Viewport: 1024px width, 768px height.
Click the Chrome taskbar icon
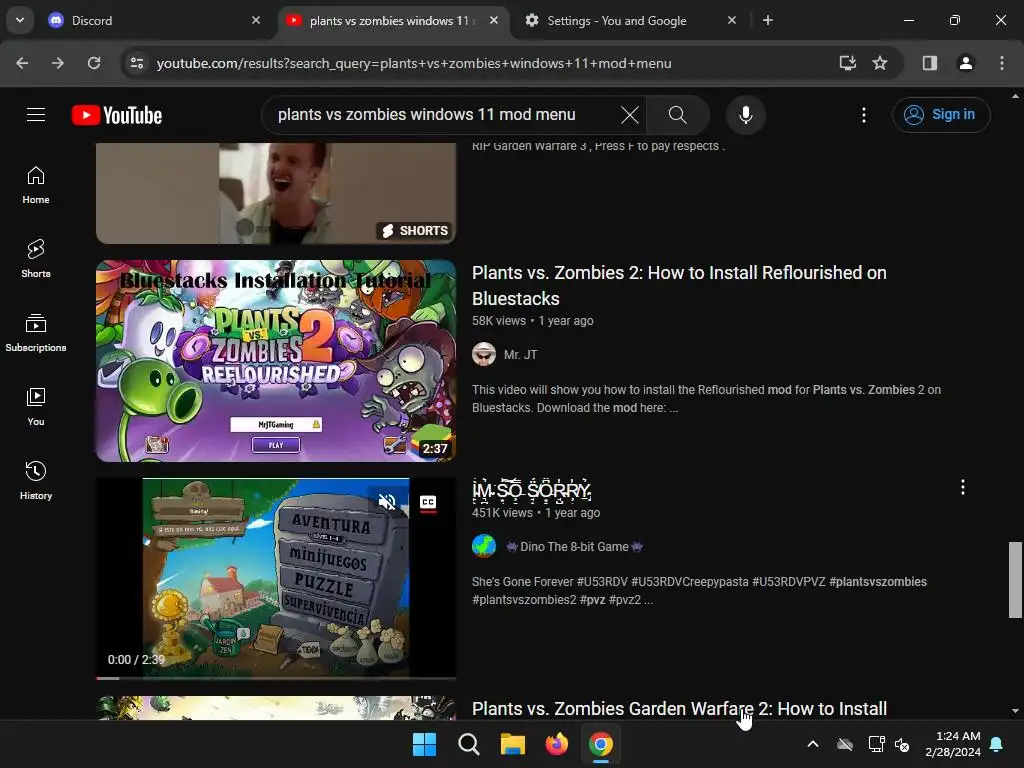pyautogui.click(x=600, y=744)
